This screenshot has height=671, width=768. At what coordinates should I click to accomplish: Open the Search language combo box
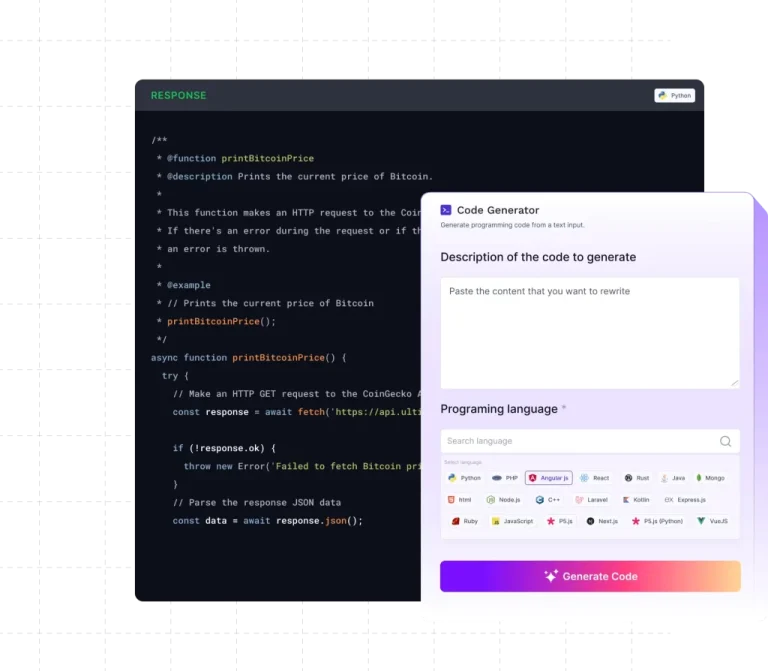coord(580,441)
